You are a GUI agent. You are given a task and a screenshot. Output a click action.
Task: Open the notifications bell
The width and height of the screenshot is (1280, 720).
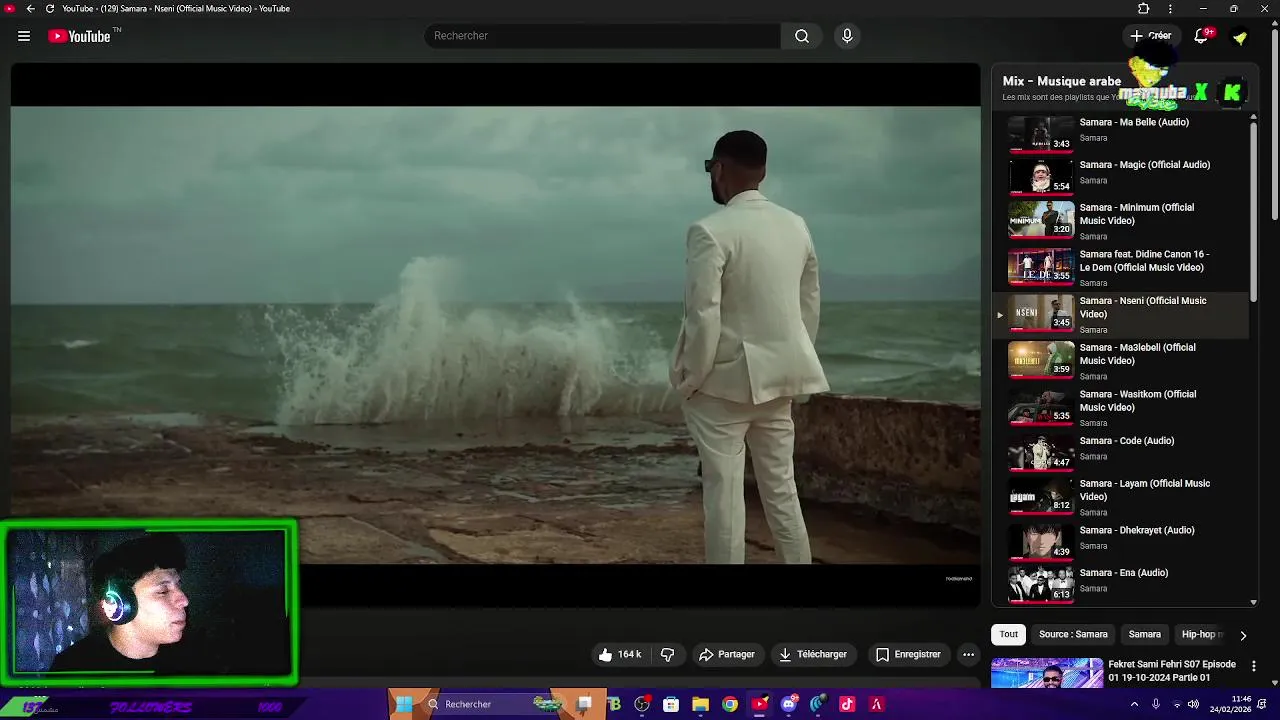[x=1201, y=36]
